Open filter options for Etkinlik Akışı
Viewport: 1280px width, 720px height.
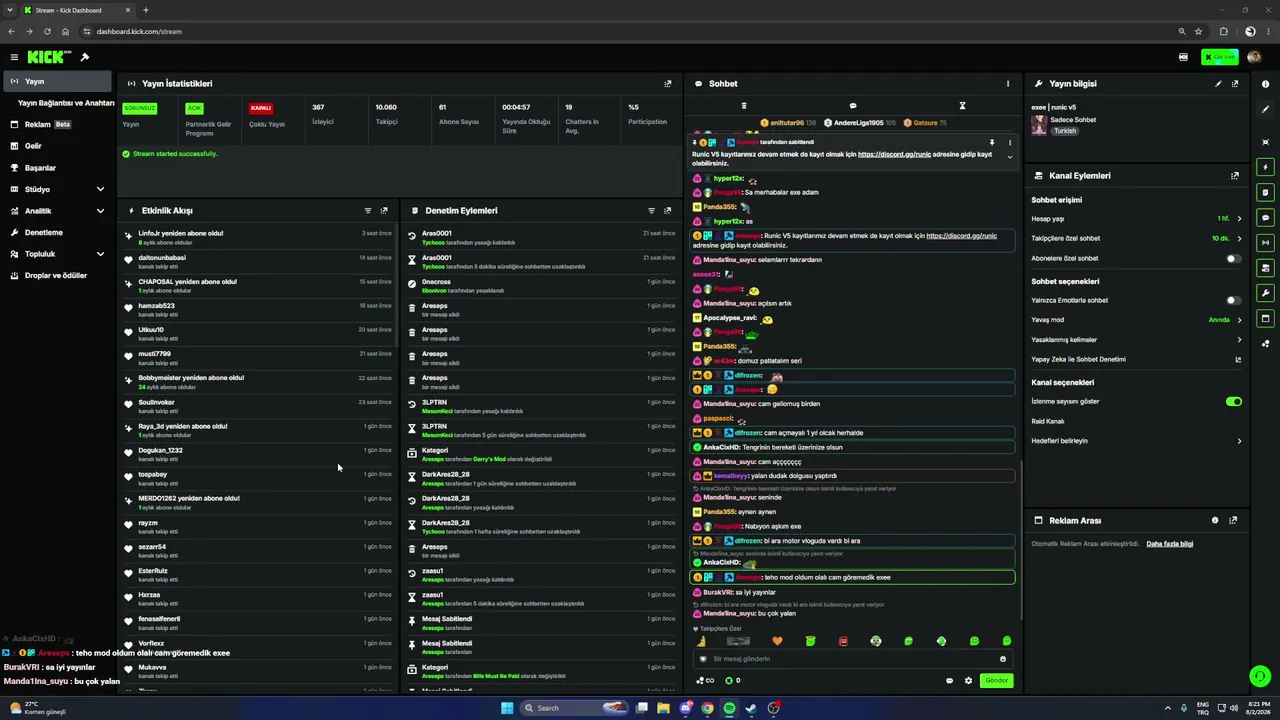click(368, 211)
